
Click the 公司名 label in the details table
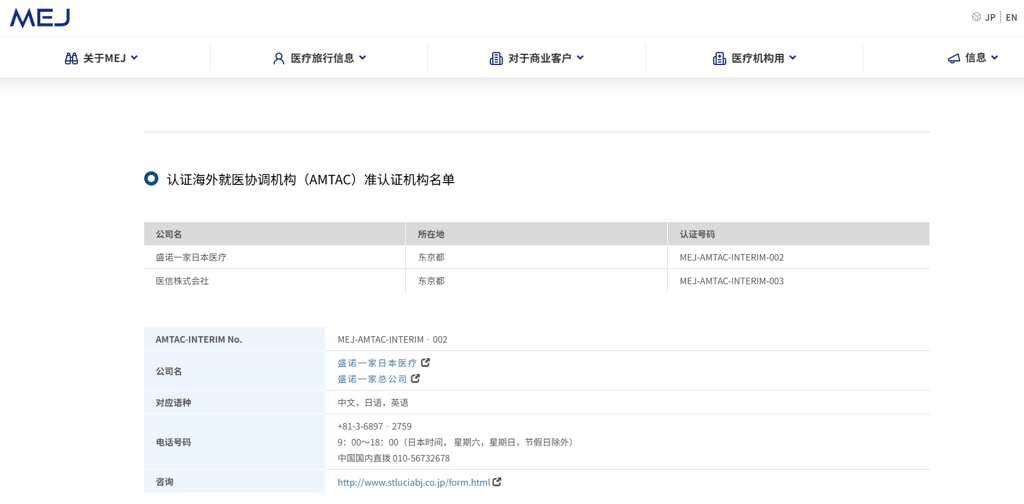[168, 371]
